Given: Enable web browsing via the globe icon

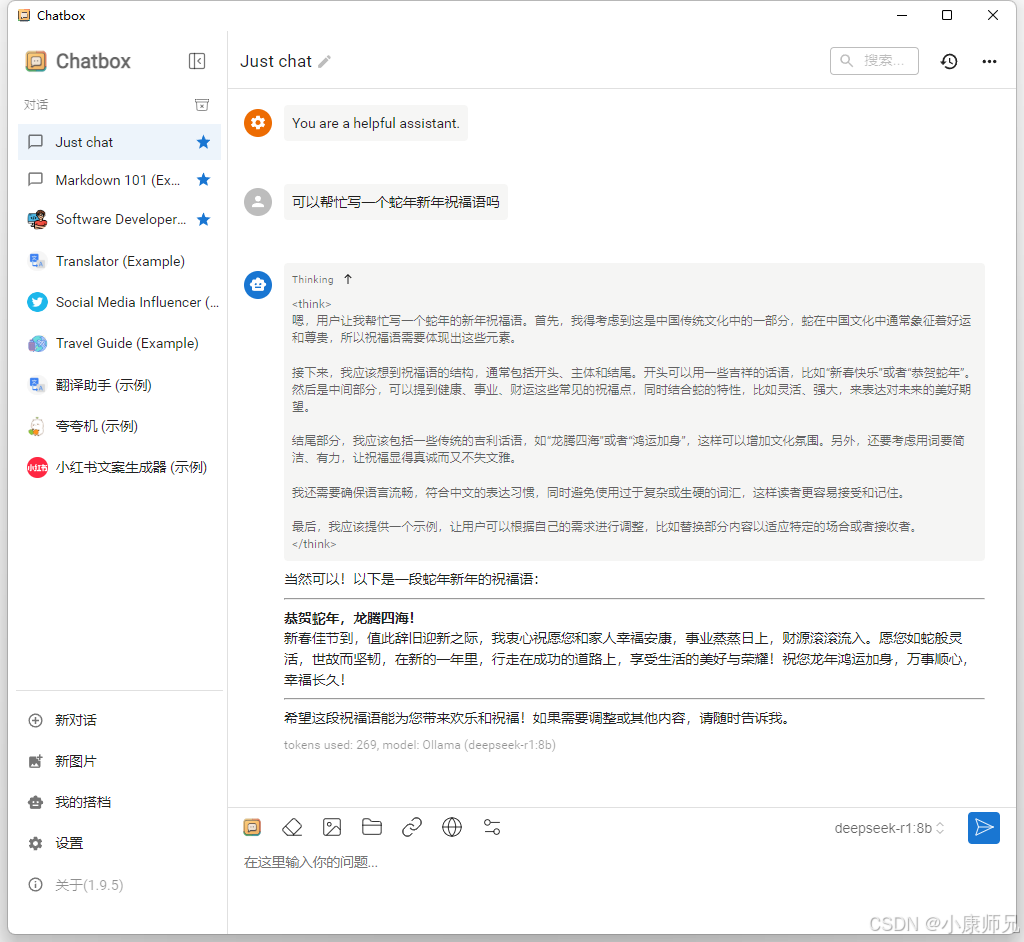Looking at the screenshot, I should point(452,827).
